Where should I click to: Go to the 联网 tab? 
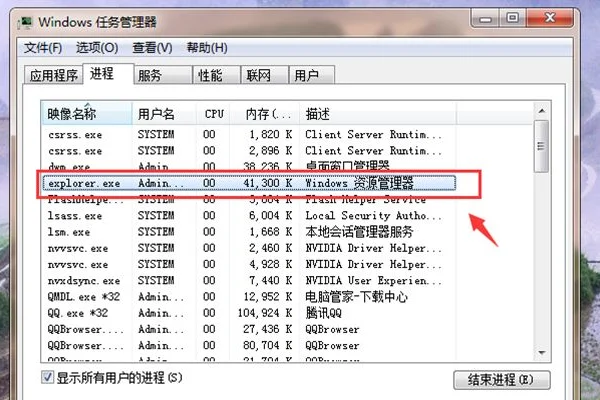pos(264,75)
